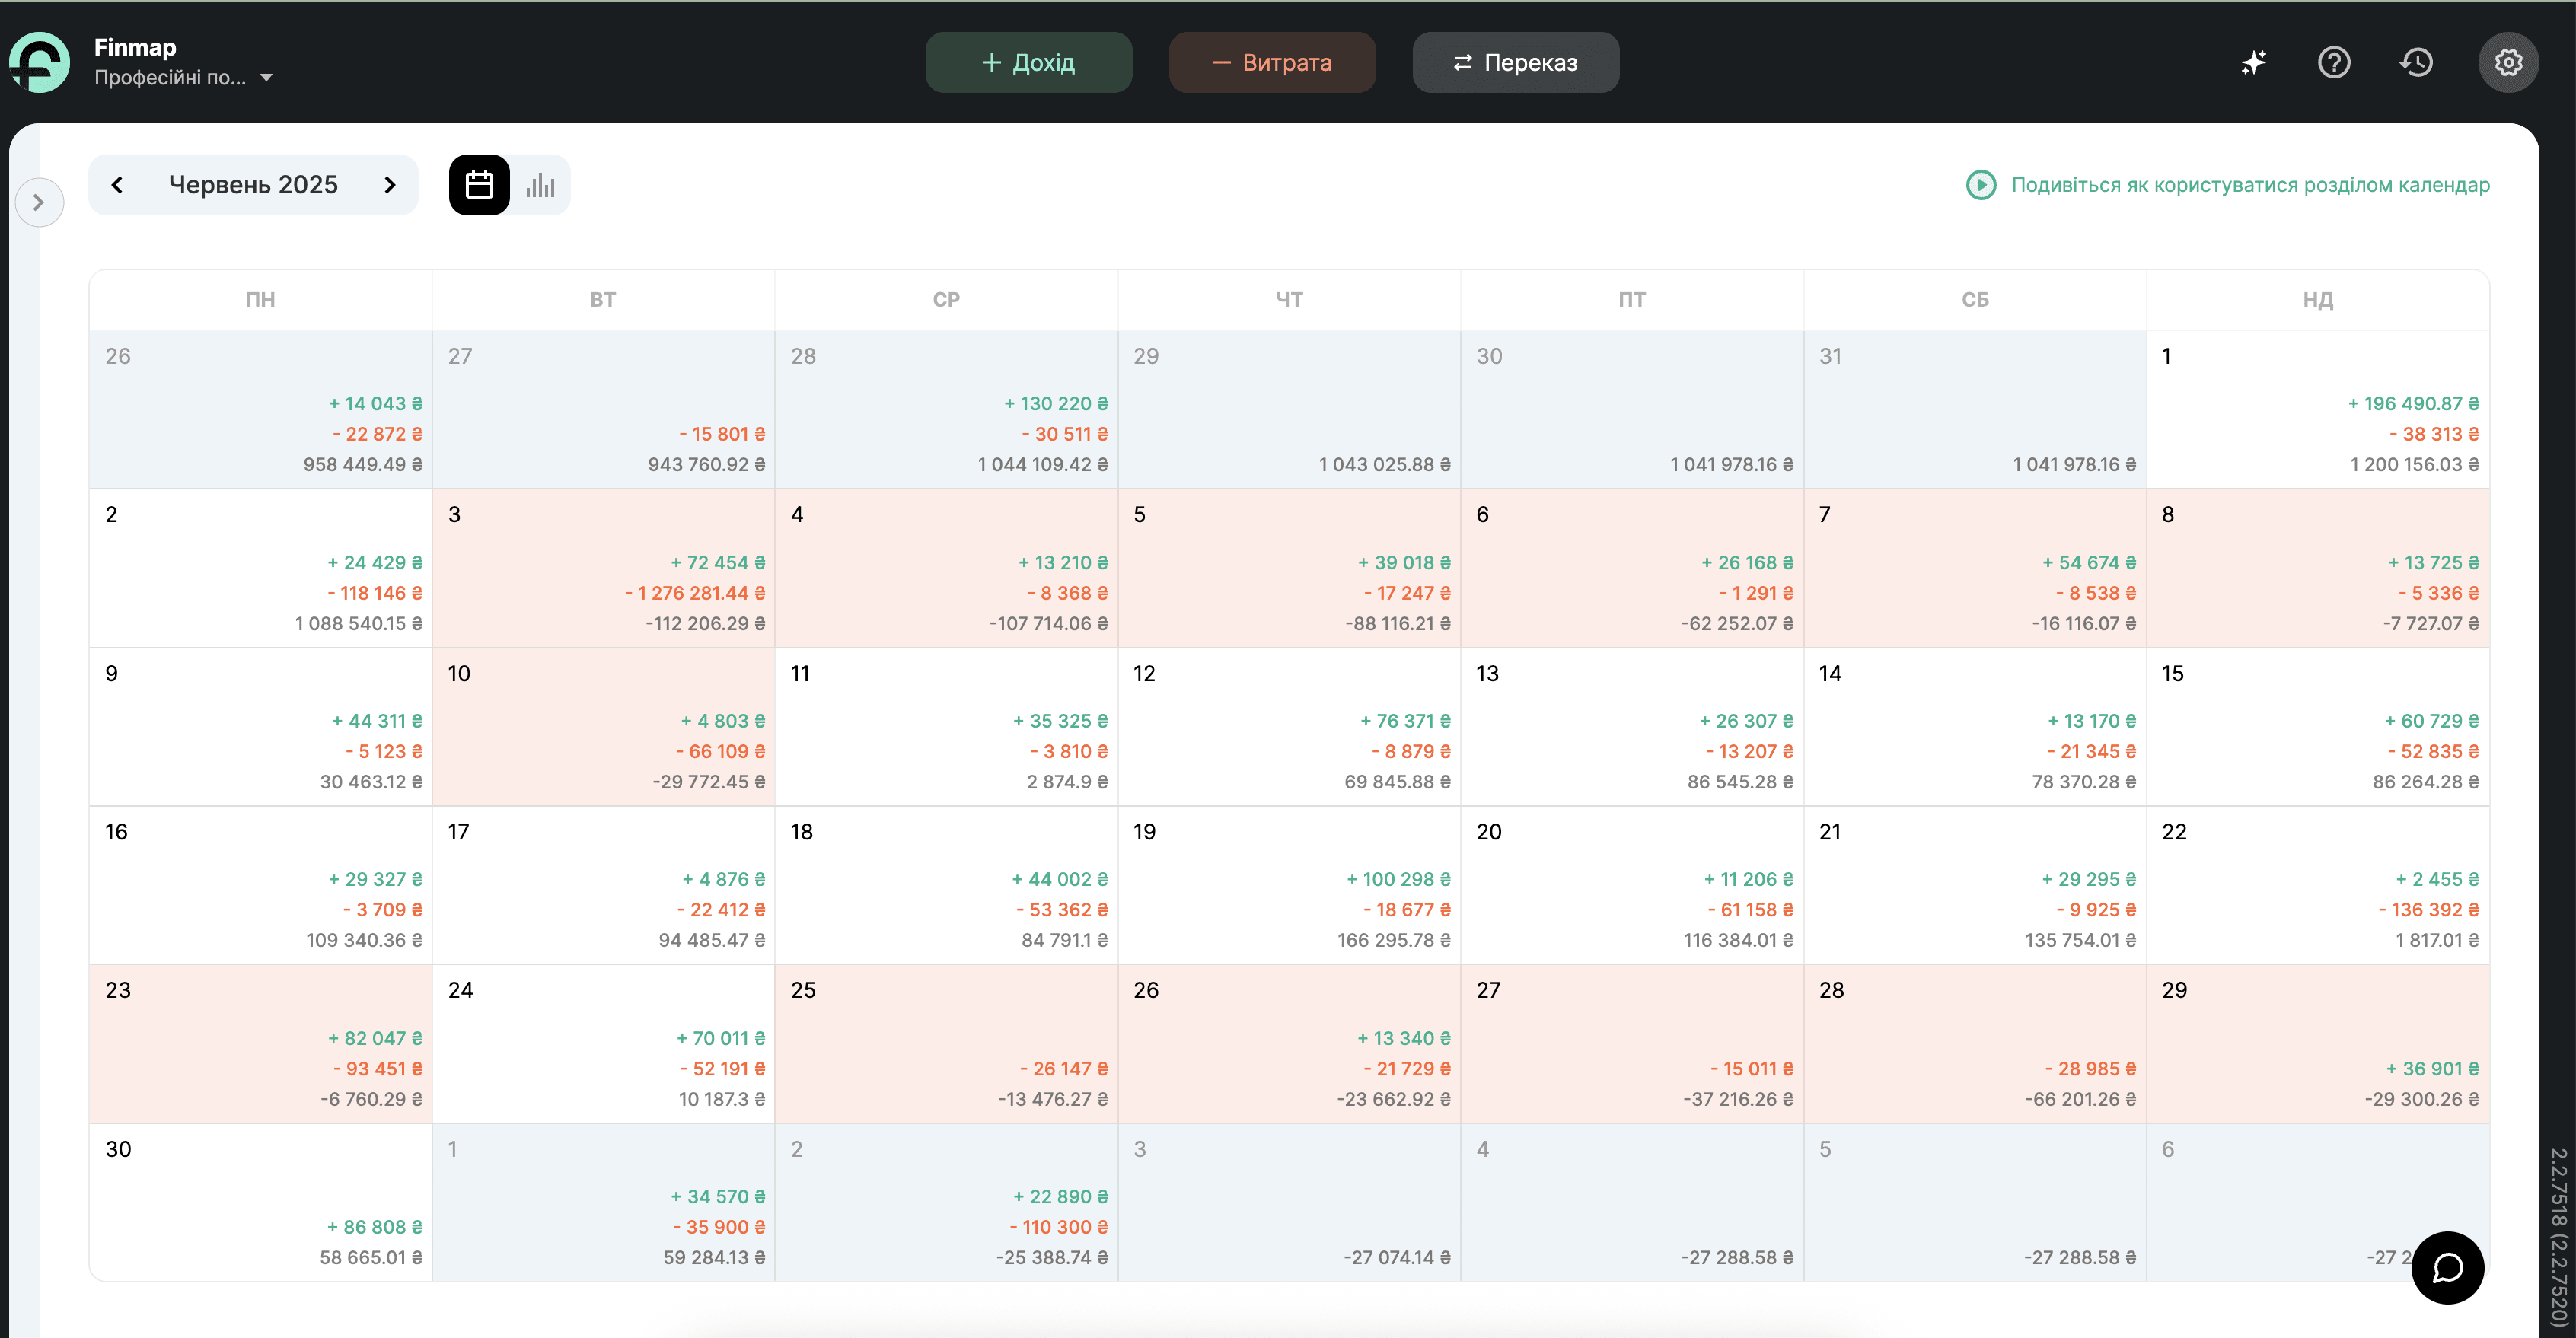
Task: Select the June 3 calendar day cell
Action: (x=603, y=567)
